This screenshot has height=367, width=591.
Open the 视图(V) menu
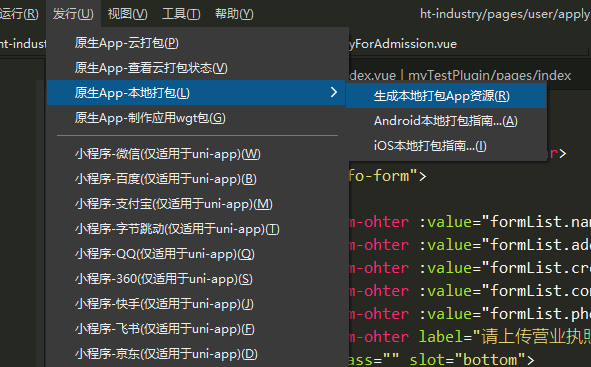[127, 14]
